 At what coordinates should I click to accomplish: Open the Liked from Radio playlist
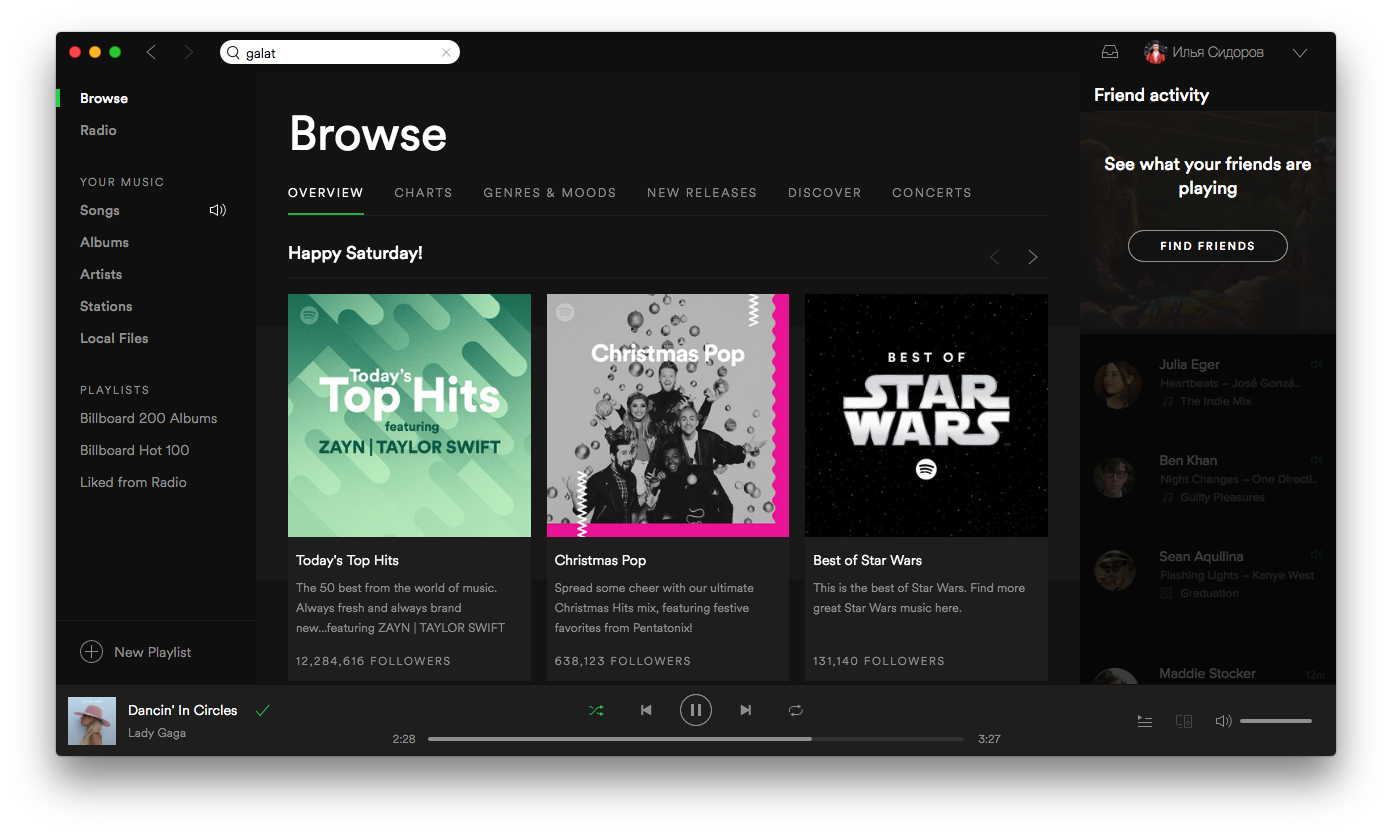pos(133,482)
